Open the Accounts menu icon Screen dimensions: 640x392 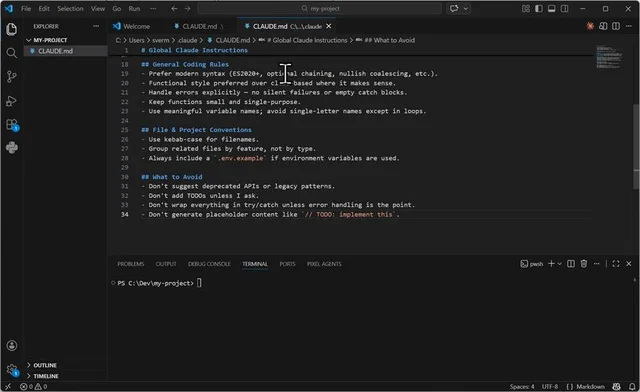pos(11,345)
